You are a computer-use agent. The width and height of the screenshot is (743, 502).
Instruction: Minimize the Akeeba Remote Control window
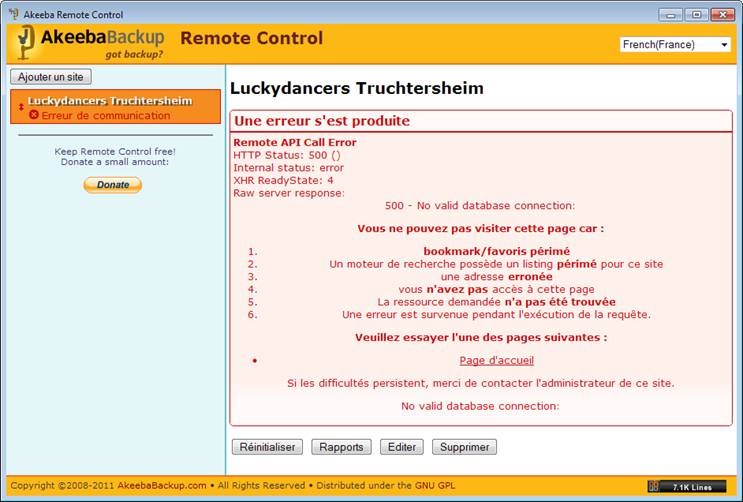pos(672,14)
